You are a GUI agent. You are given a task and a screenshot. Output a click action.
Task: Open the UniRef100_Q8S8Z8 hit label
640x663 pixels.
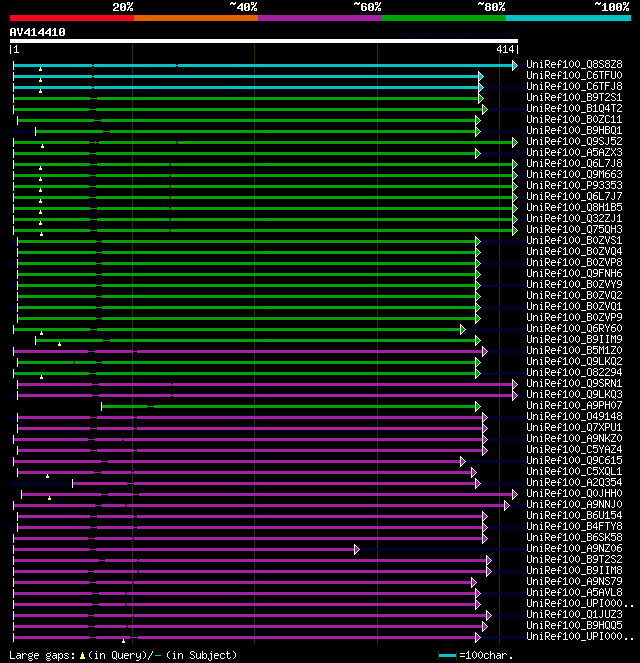[574, 64]
